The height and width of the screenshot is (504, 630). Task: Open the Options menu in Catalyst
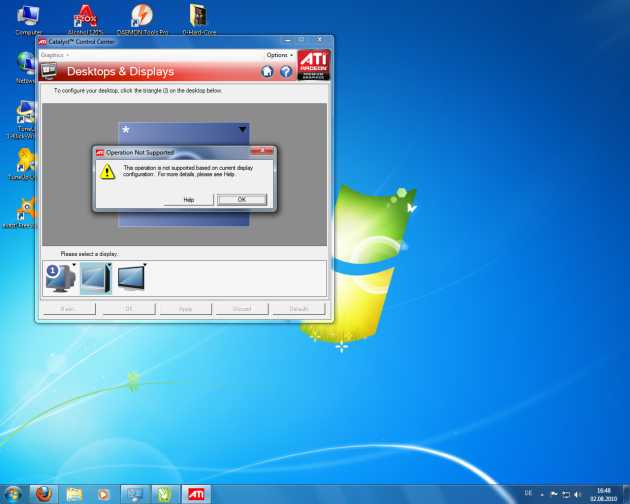pos(279,55)
